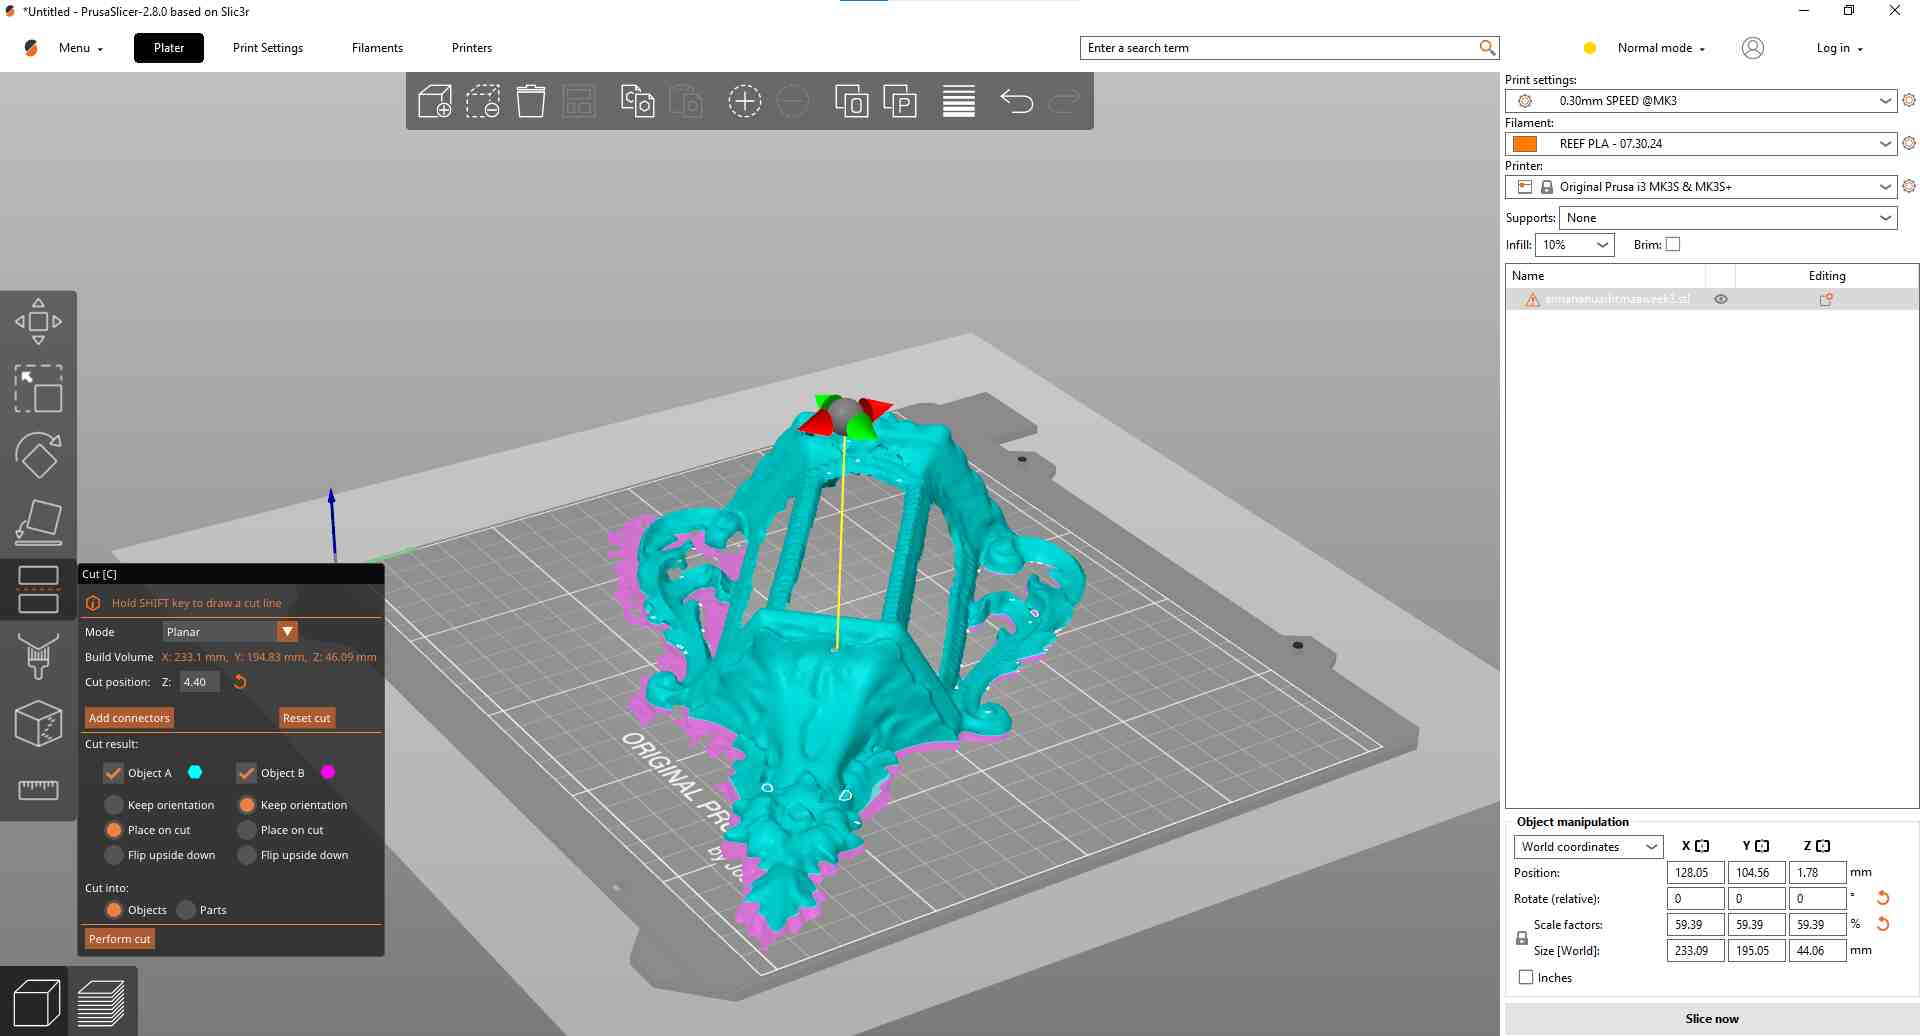This screenshot has height=1036, width=1920.
Task: Select Flip upside down for Object B
Action: (247, 855)
